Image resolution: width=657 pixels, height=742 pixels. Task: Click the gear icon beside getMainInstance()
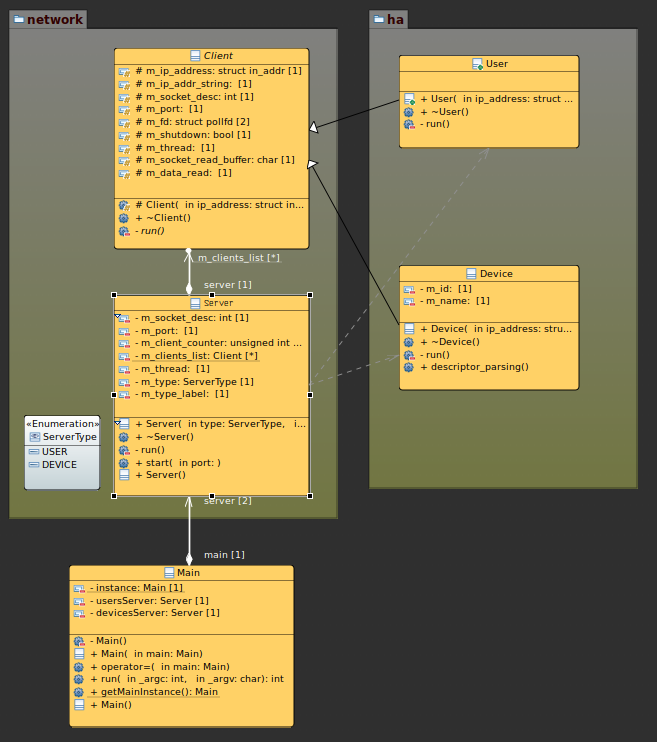(x=79, y=692)
